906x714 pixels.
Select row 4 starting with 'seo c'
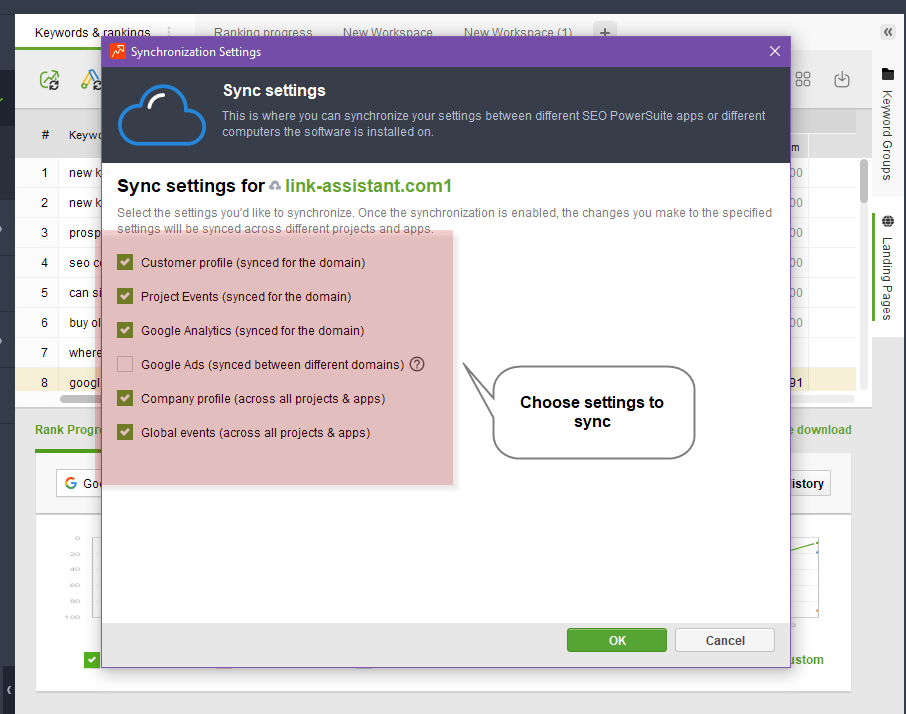point(58,263)
